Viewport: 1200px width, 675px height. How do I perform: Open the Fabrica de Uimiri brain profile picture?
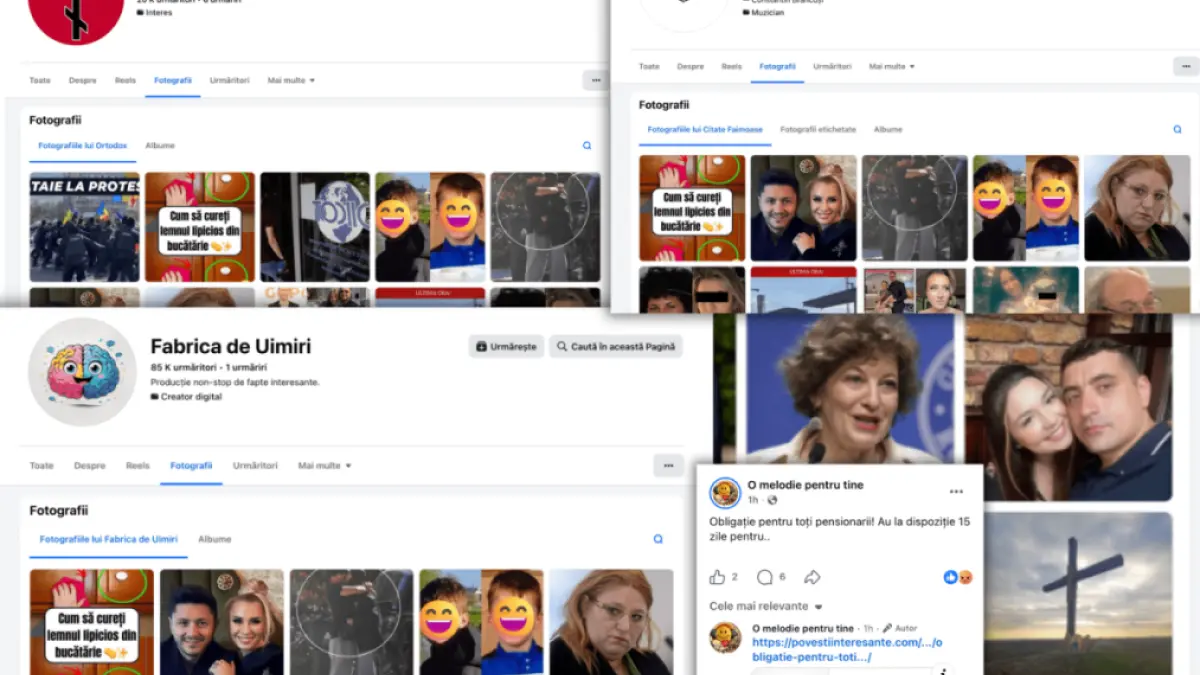pos(82,372)
